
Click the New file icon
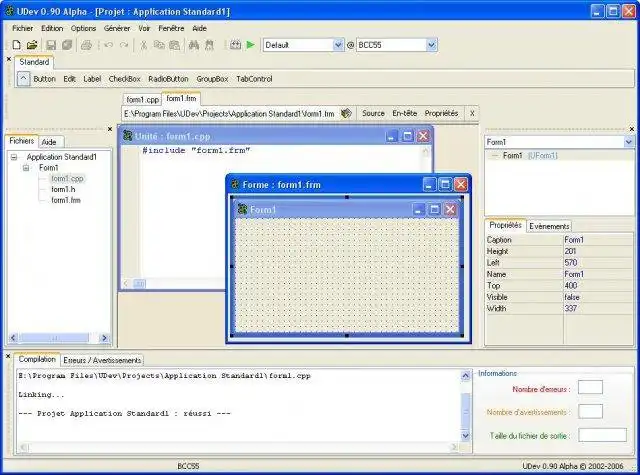click(16, 45)
